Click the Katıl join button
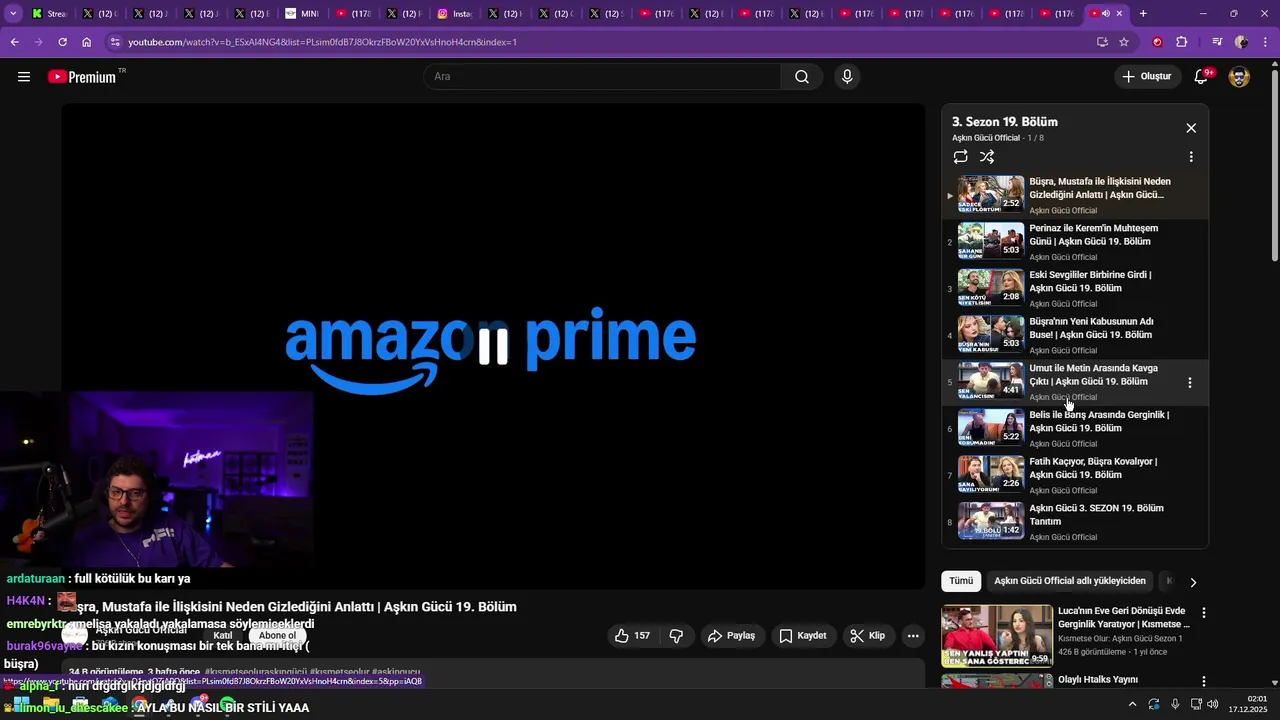 [x=223, y=636]
